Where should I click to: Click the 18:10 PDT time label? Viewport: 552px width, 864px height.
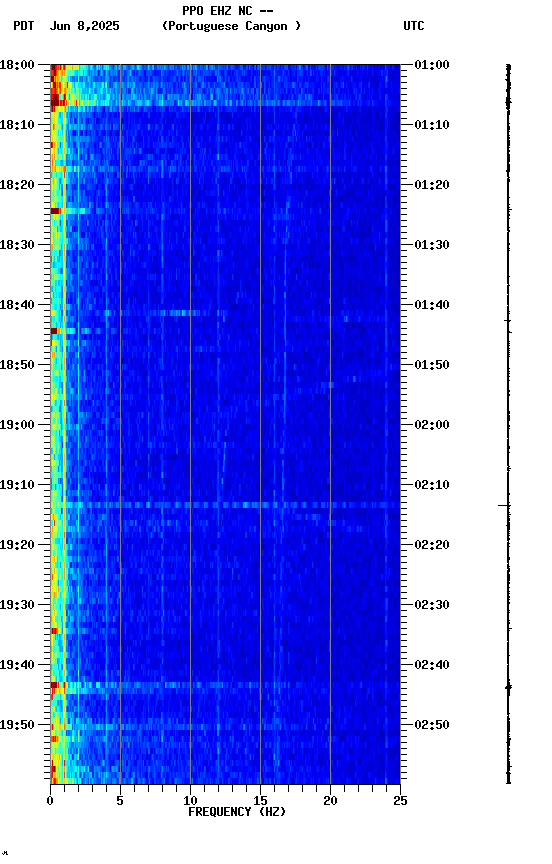(17, 125)
